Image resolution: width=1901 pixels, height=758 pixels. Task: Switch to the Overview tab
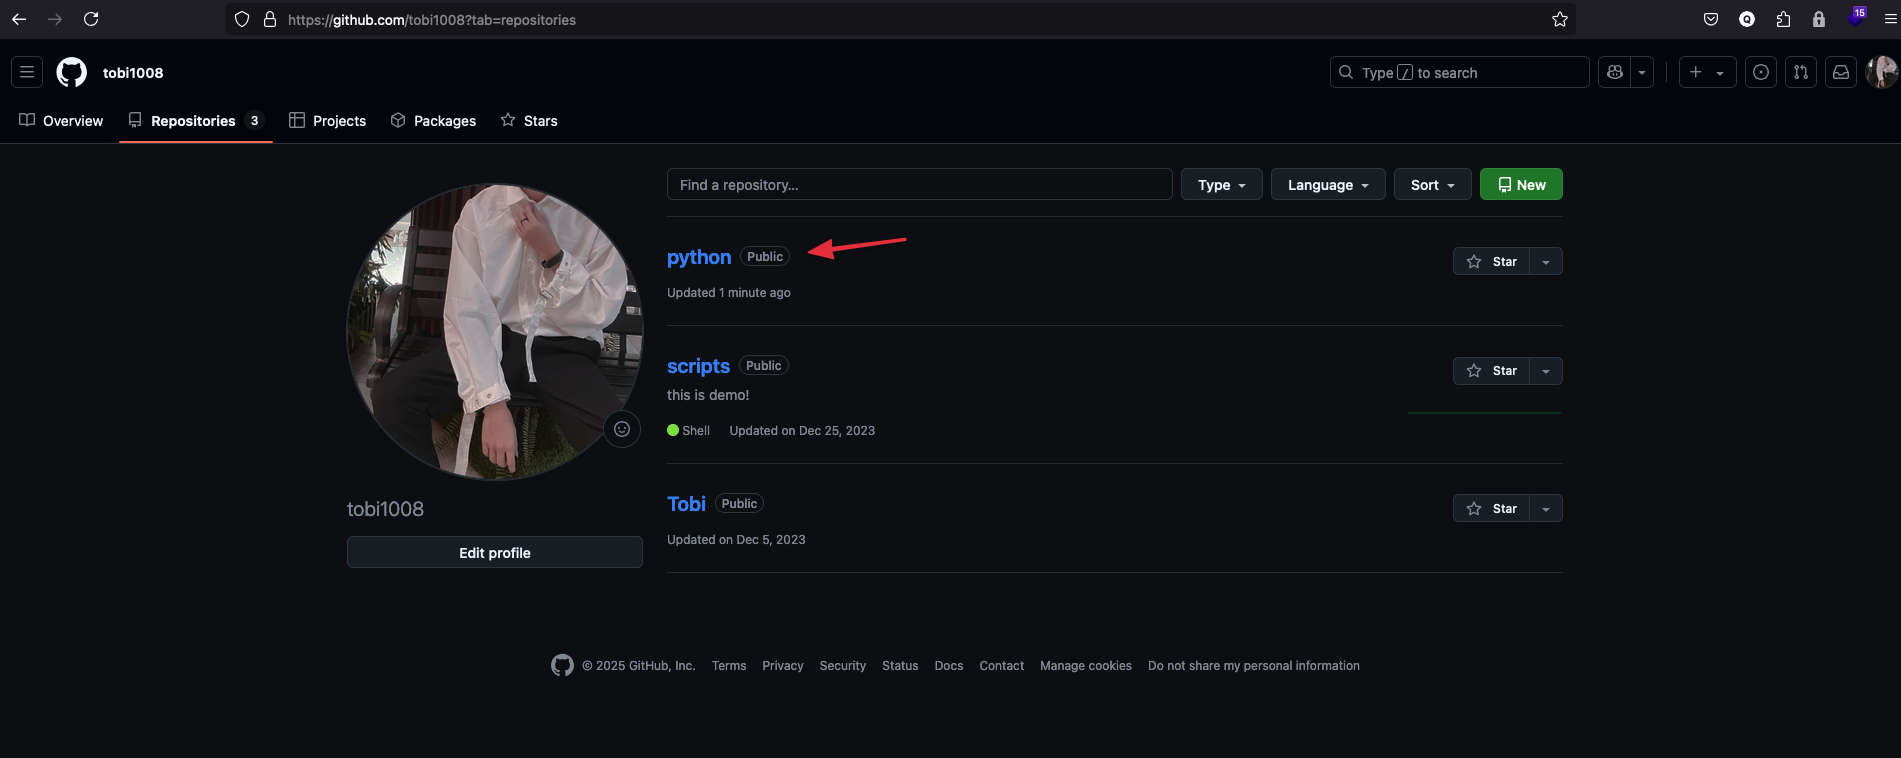point(61,121)
